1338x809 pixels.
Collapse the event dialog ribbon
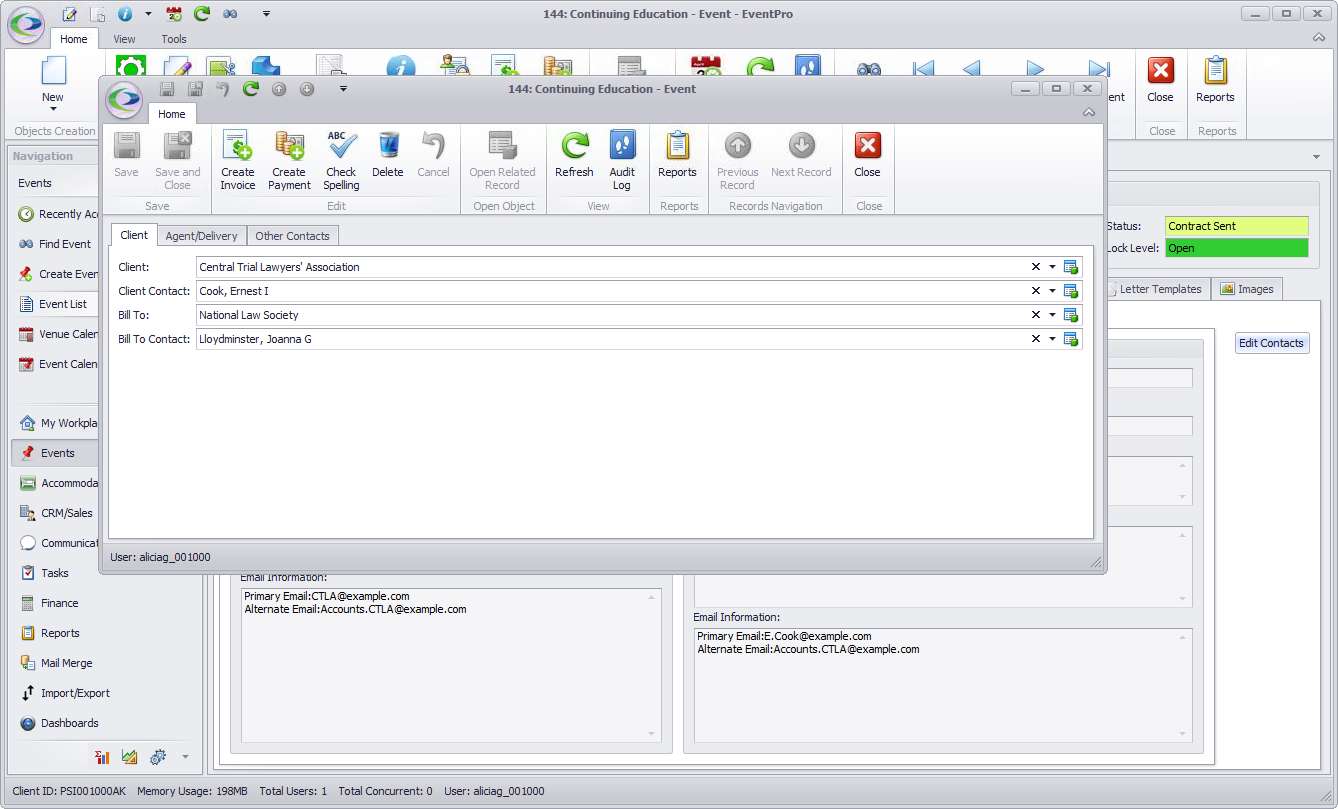click(x=1089, y=113)
